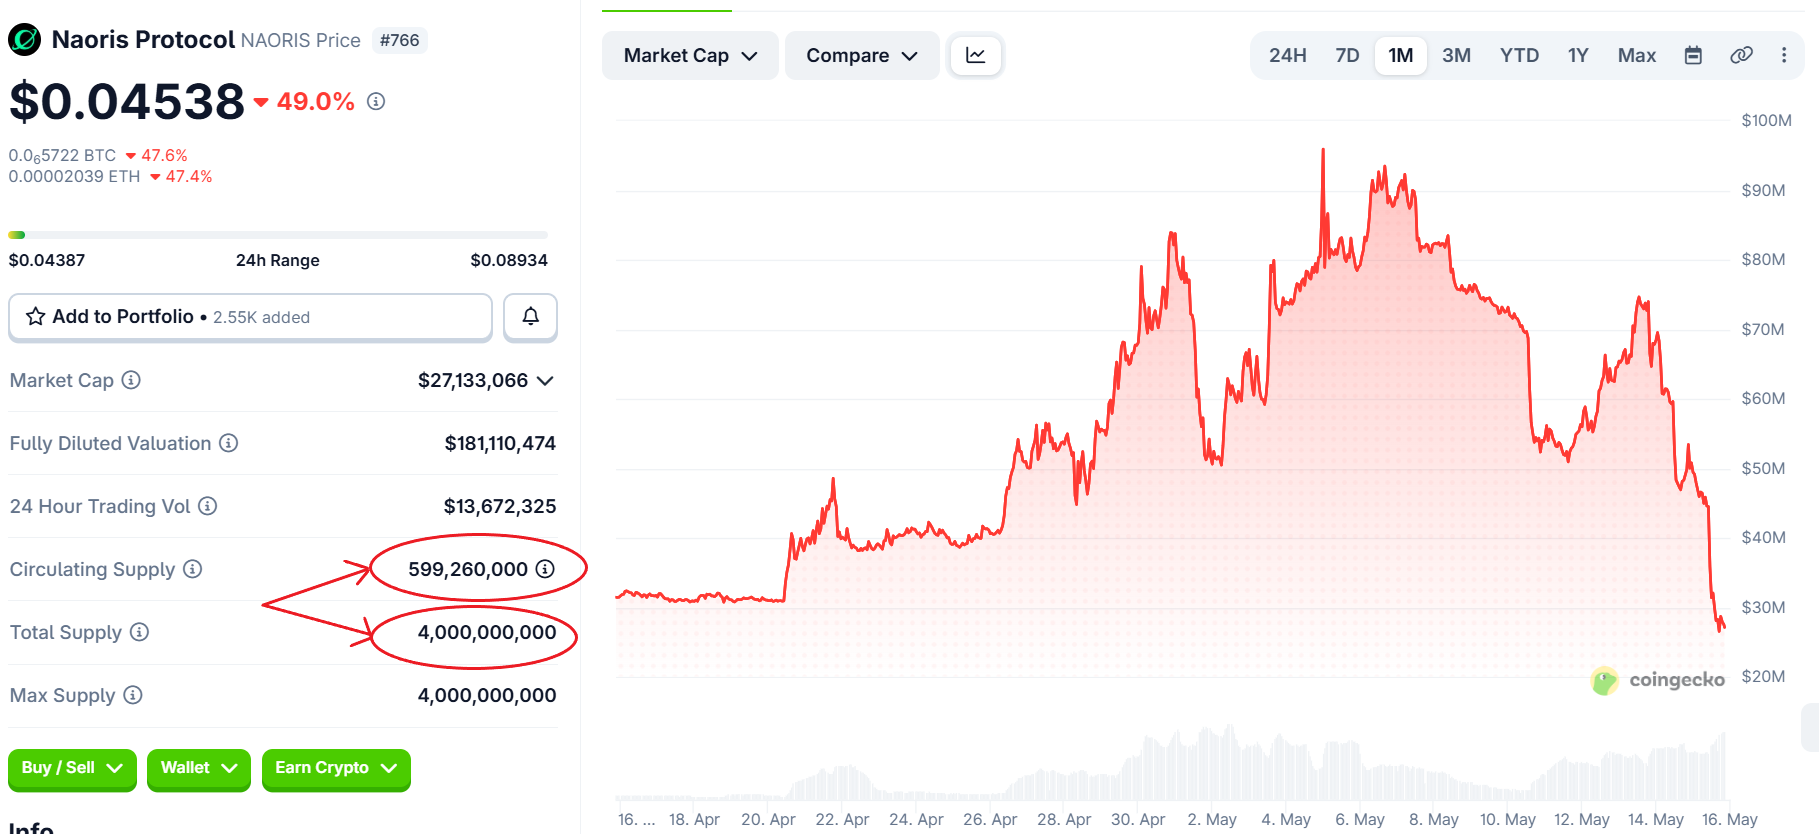Image resolution: width=1819 pixels, height=834 pixels.
Task: Show Max Supply info icon
Action: tap(133, 695)
